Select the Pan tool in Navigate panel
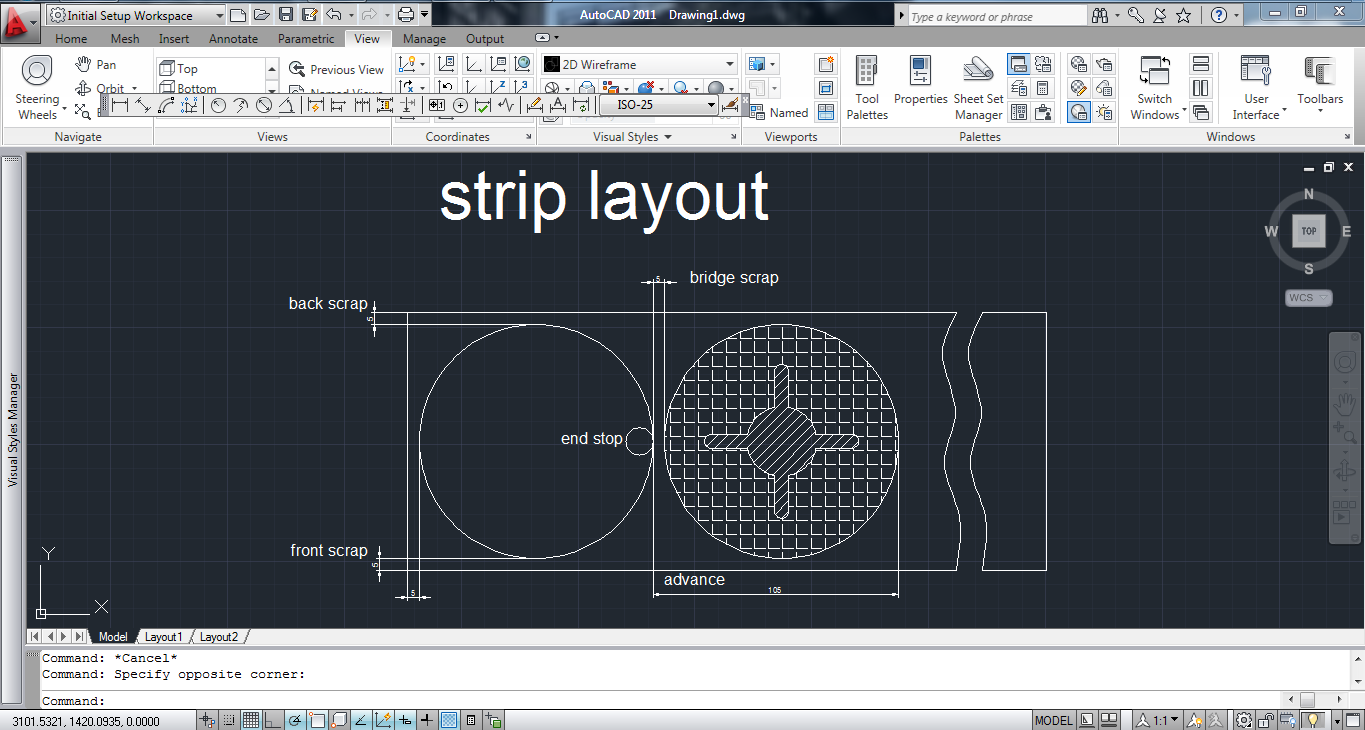Viewport: 1365px width, 730px height. (105, 63)
